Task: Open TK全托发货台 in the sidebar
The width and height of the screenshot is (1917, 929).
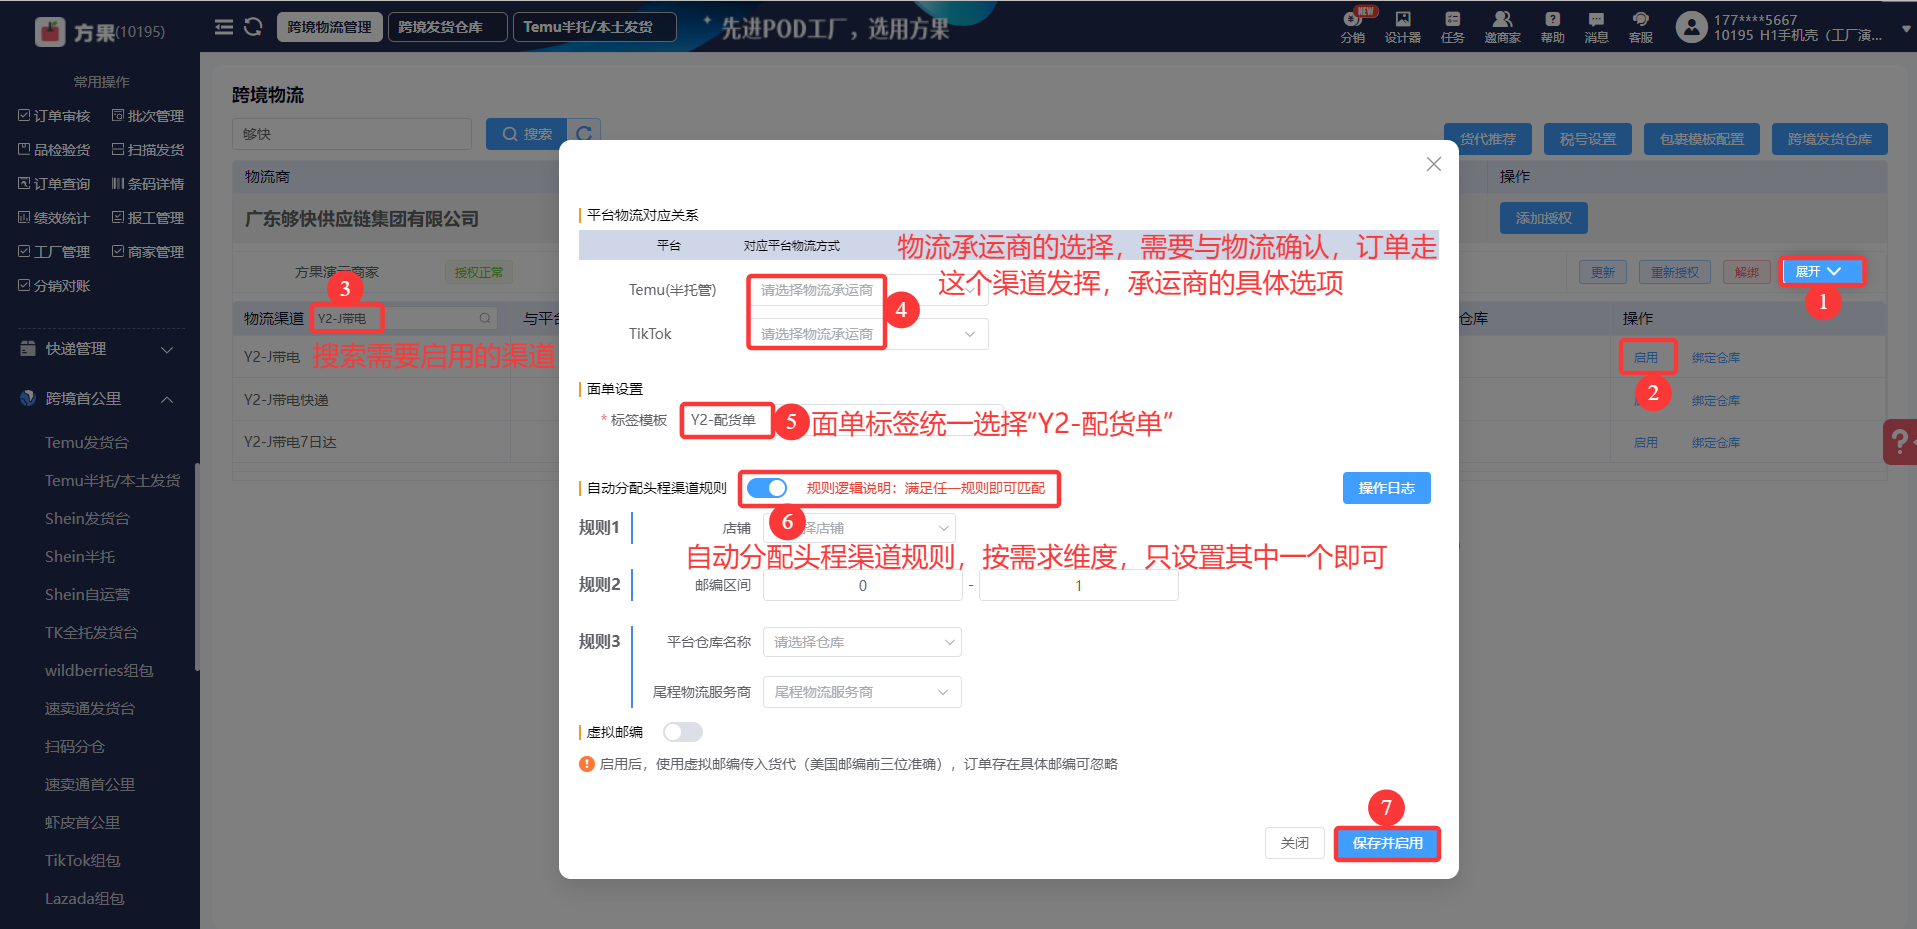Action: click(91, 633)
